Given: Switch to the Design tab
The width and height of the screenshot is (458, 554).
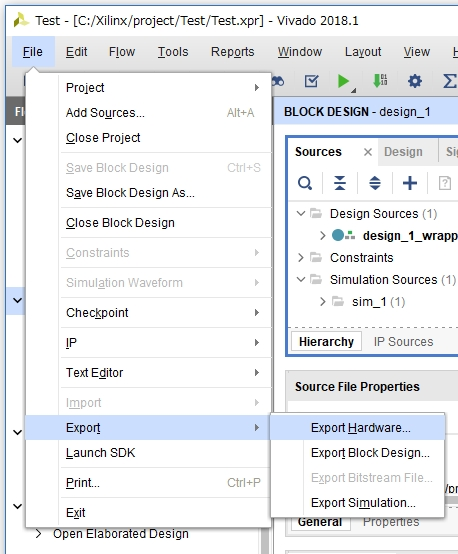Looking at the screenshot, I should coord(403,152).
